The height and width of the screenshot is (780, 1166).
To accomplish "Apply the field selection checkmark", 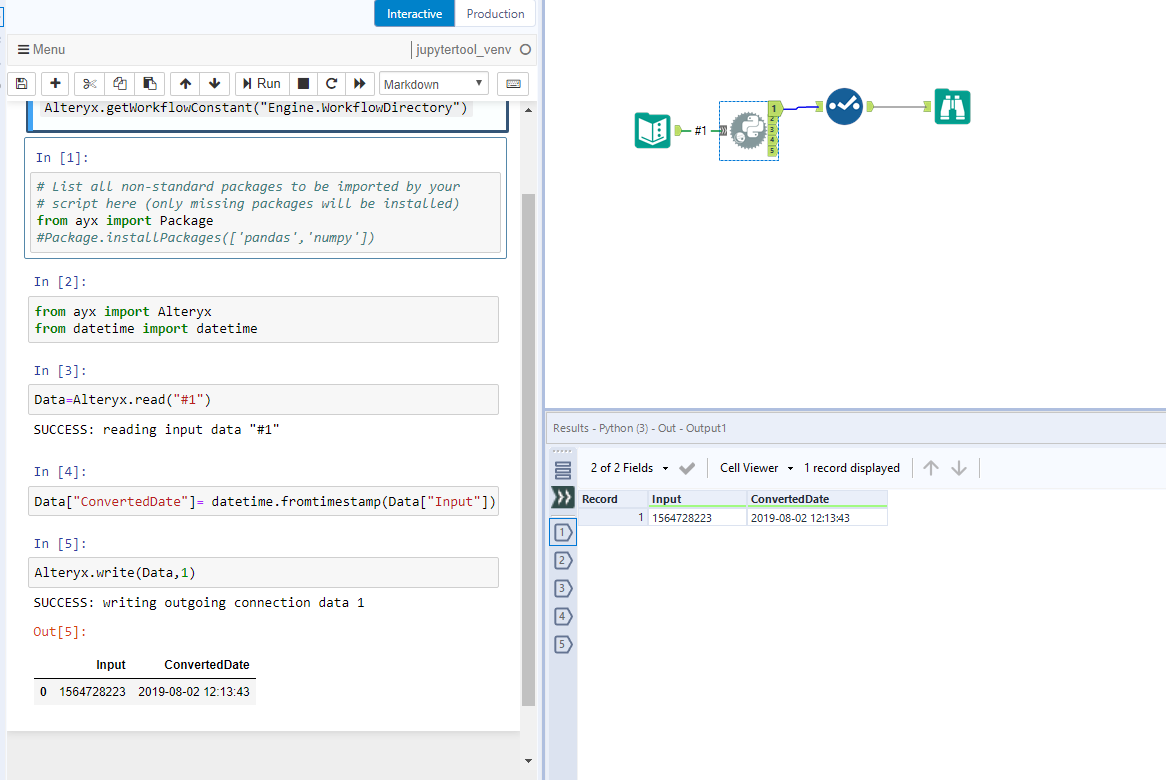I will click(687, 467).
